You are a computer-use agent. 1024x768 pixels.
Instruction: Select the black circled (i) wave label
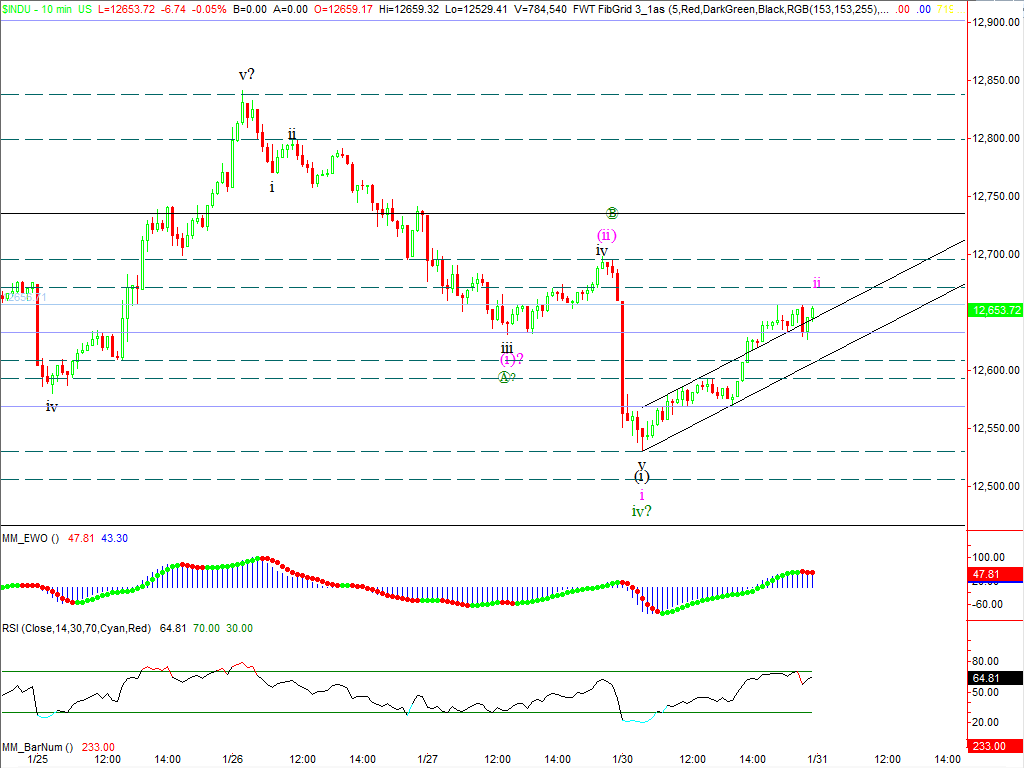point(642,477)
